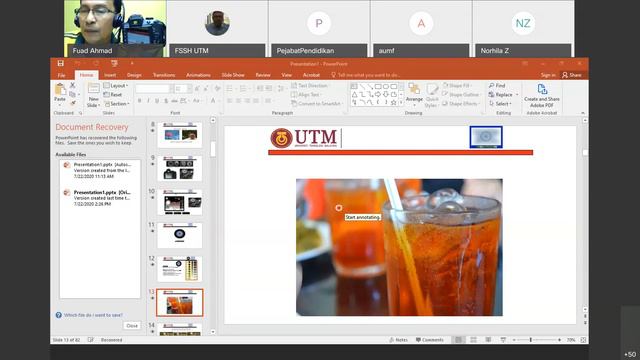Switch to the Animations tab
Screen dimensions: 640x360
(198, 75)
